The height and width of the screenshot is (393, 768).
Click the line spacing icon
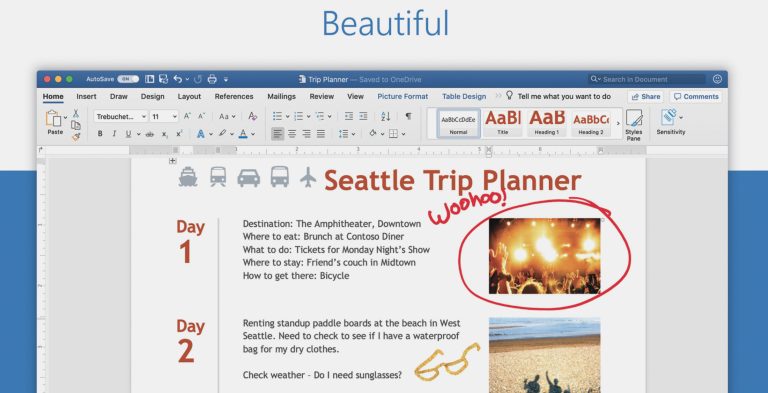click(x=343, y=134)
